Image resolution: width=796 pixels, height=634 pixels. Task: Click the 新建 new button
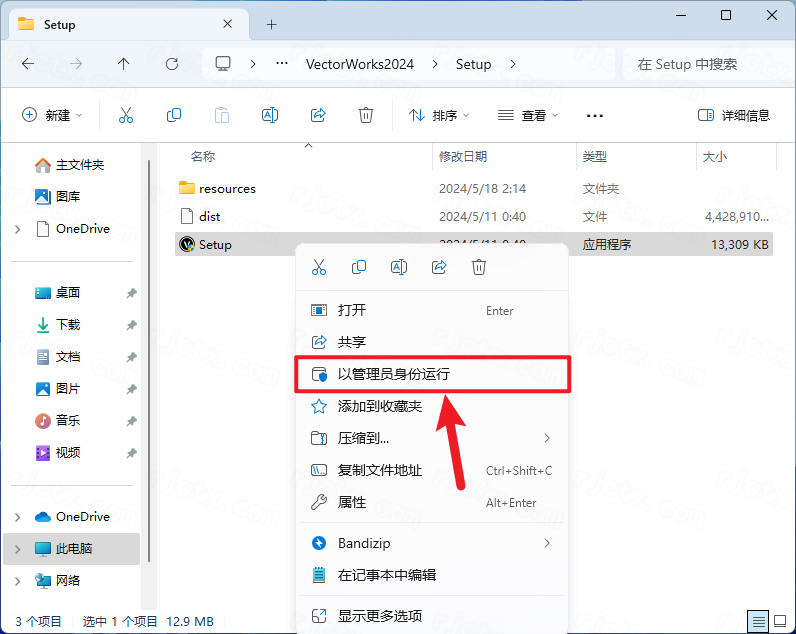pyautogui.click(x=52, y=115)
